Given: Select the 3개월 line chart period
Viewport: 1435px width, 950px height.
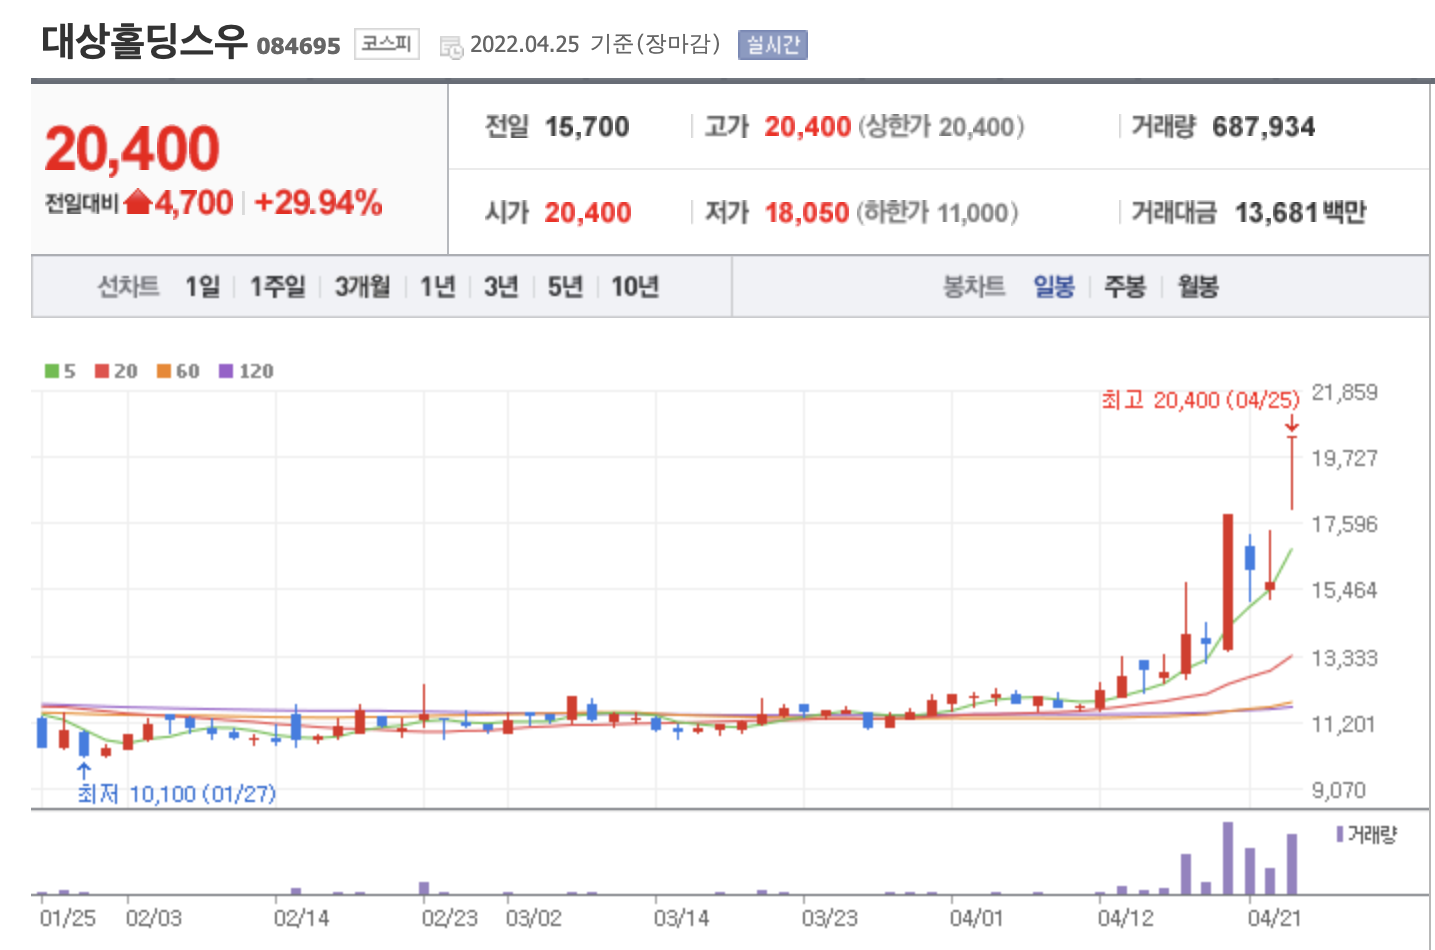Looking at the screenshot, I should 362,287.
